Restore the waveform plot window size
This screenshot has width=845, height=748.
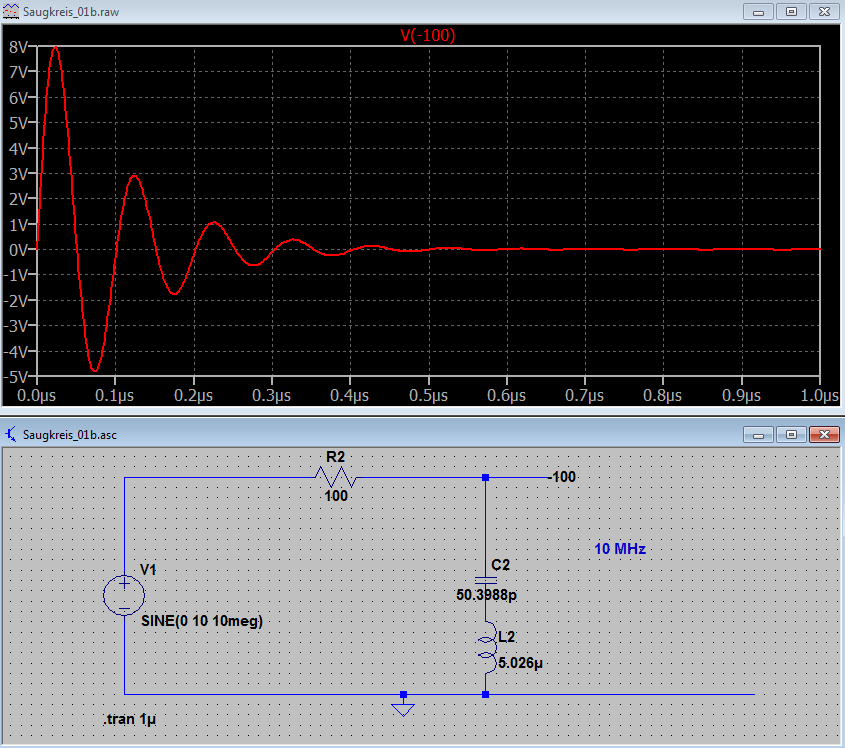click(x=791, y=11)
